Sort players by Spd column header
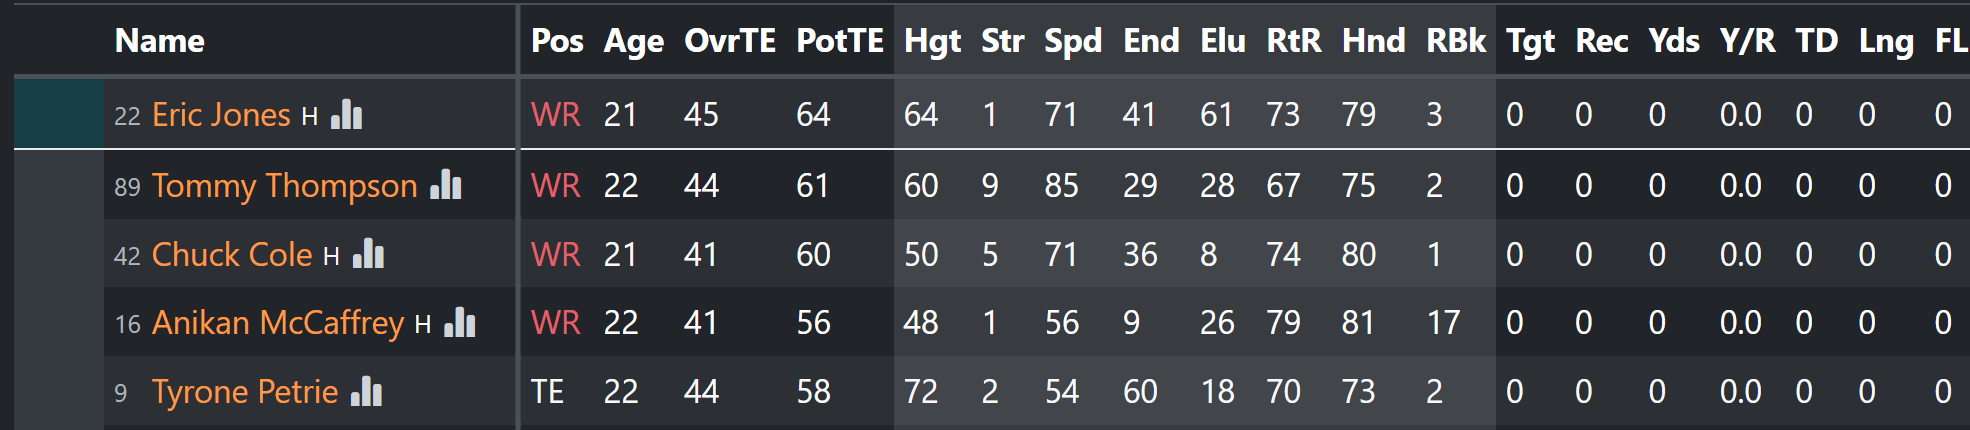Image resolution: width=1970 pixels, height=430 pixels. click(x=1073, y=41)
